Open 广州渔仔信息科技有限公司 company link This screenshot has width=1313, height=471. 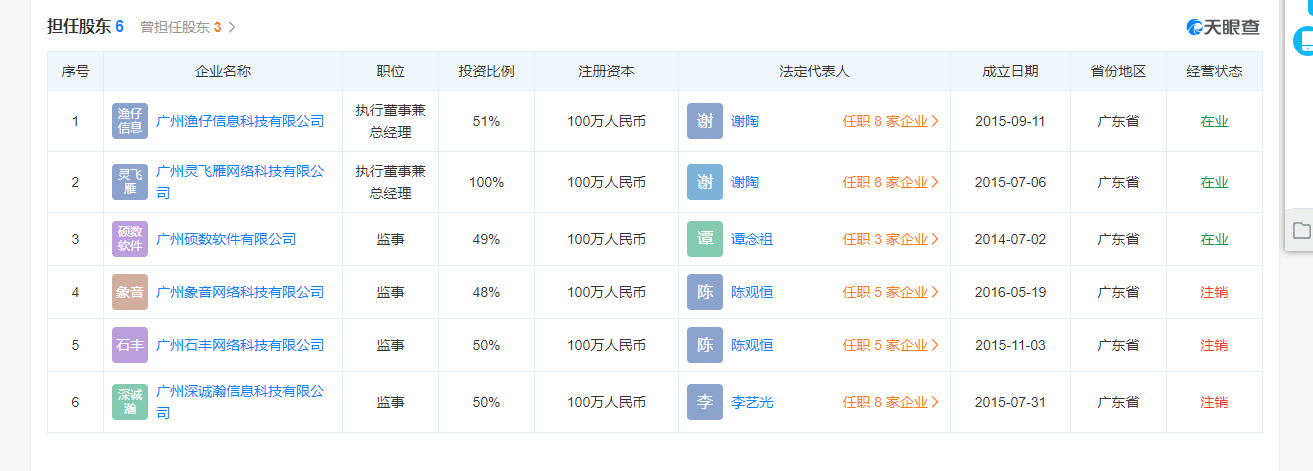pyautogui.click(x=241, y=121)
